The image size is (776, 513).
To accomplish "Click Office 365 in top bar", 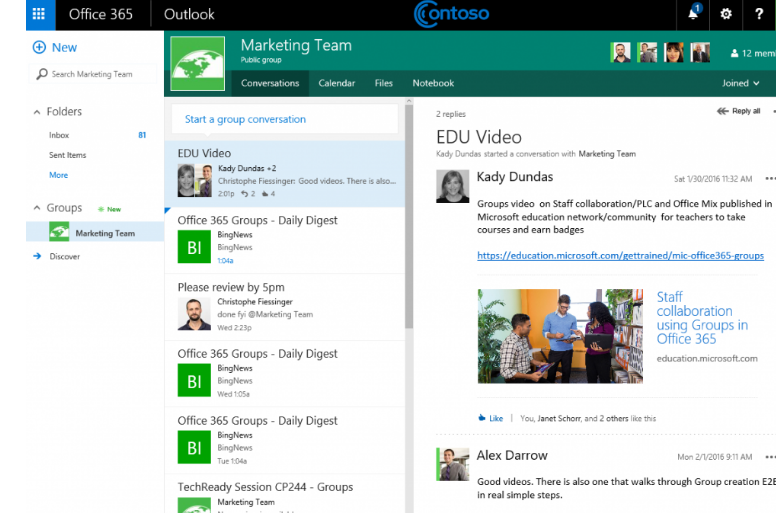I will coord(101,14).
